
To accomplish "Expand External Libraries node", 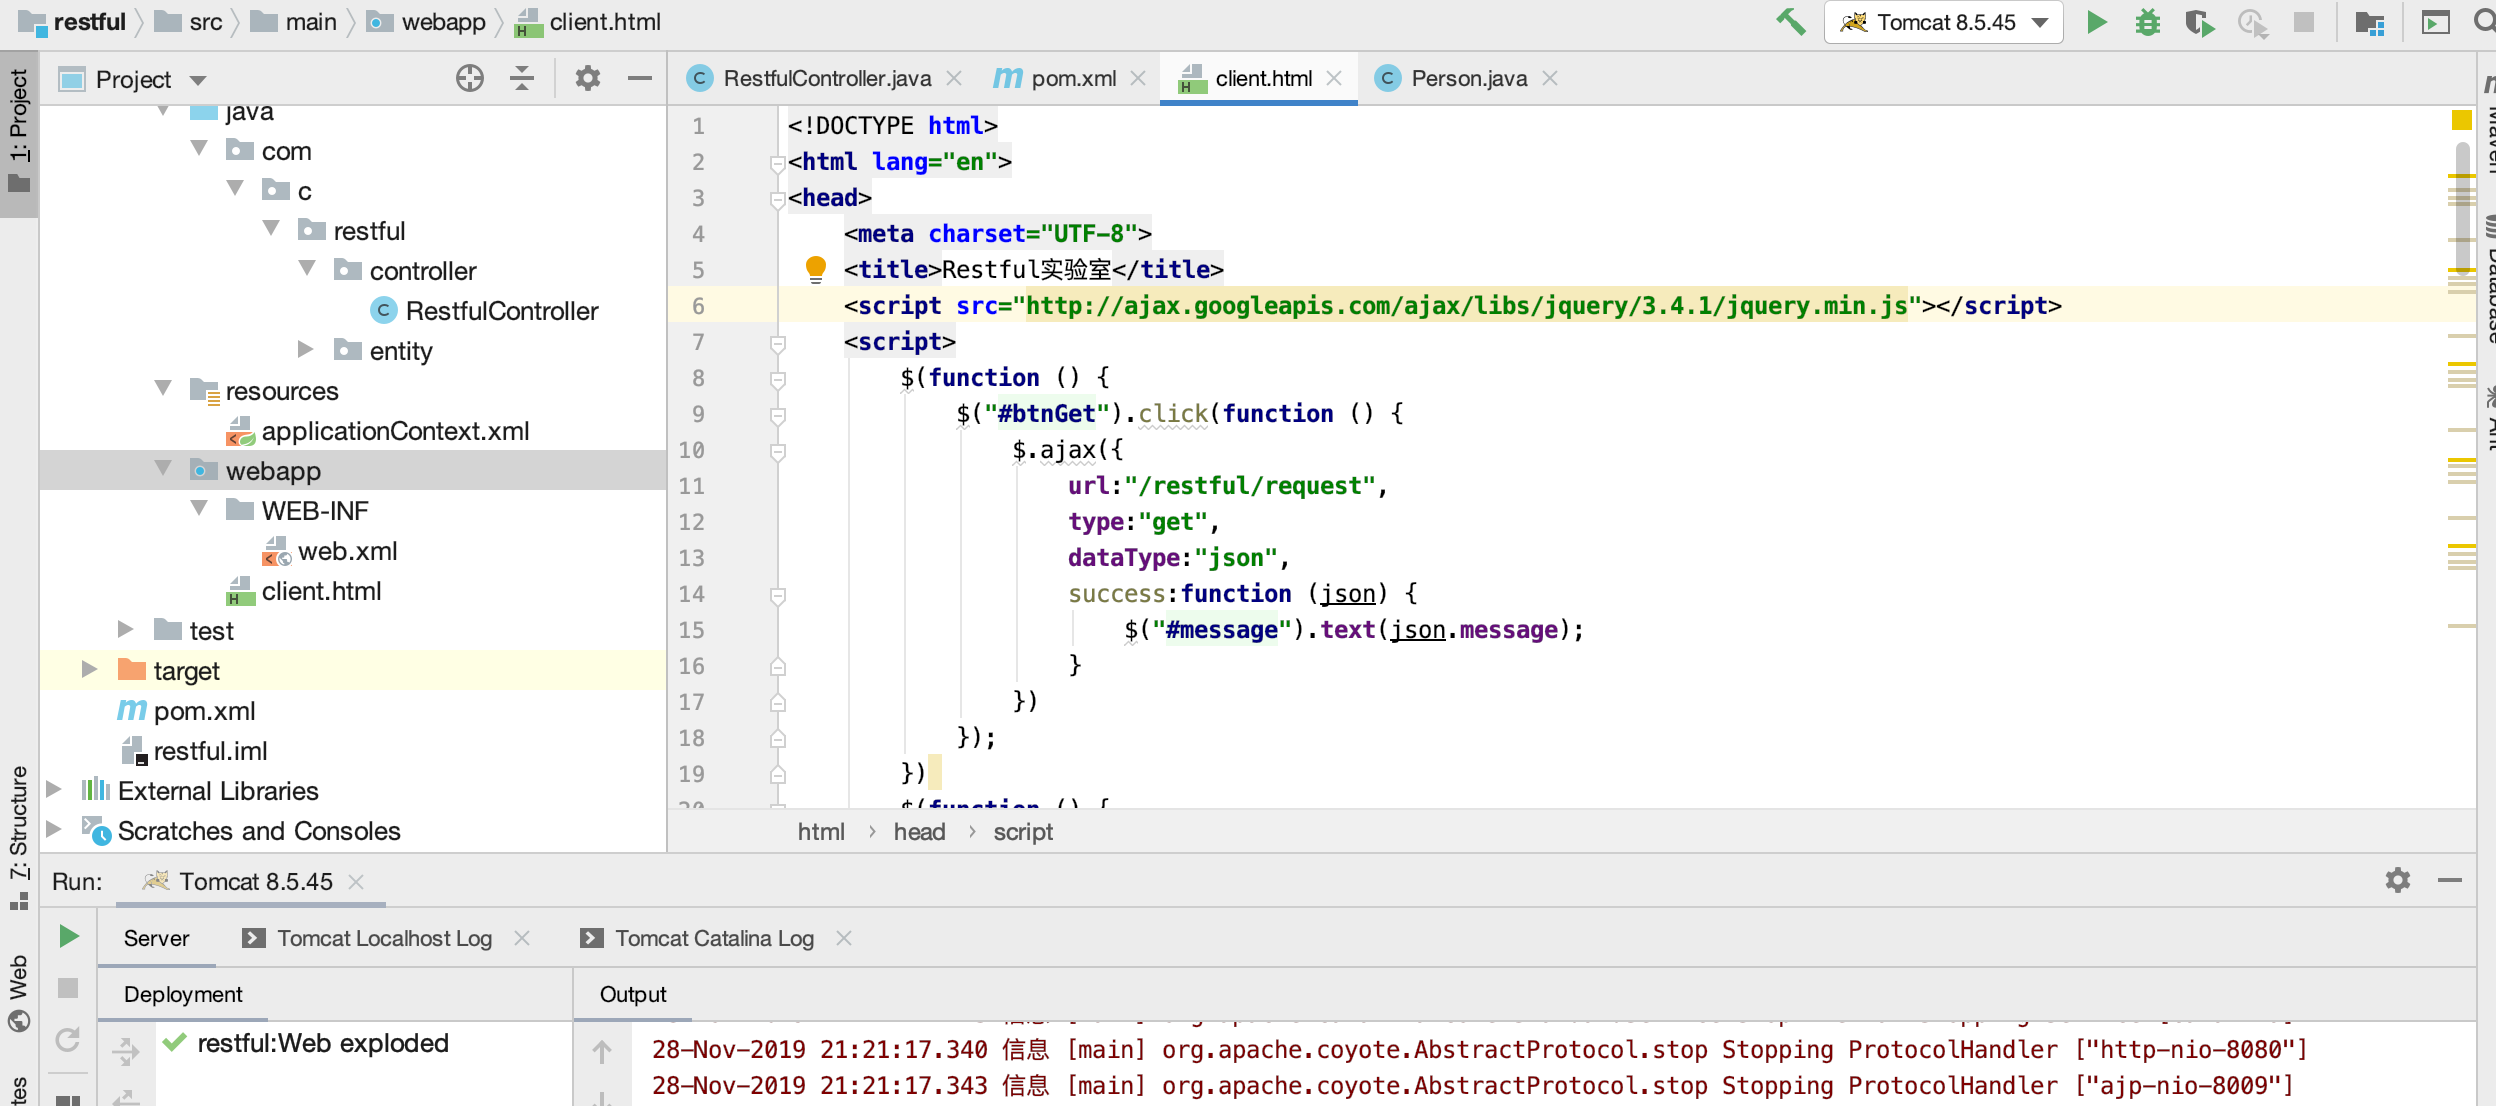I will 55,789.
